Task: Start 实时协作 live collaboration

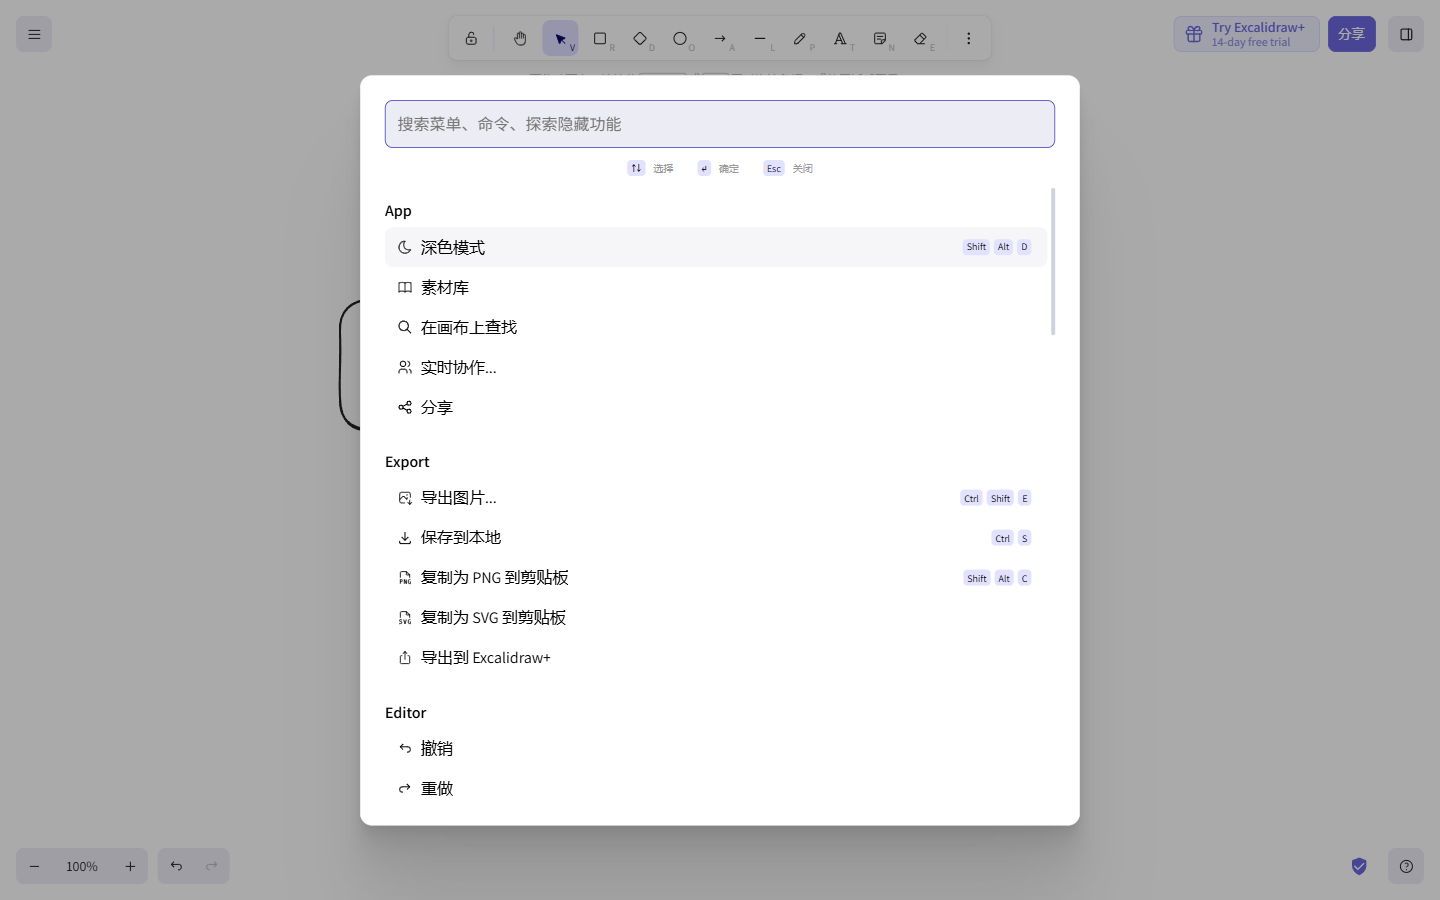Action: [x=716, y=367]
